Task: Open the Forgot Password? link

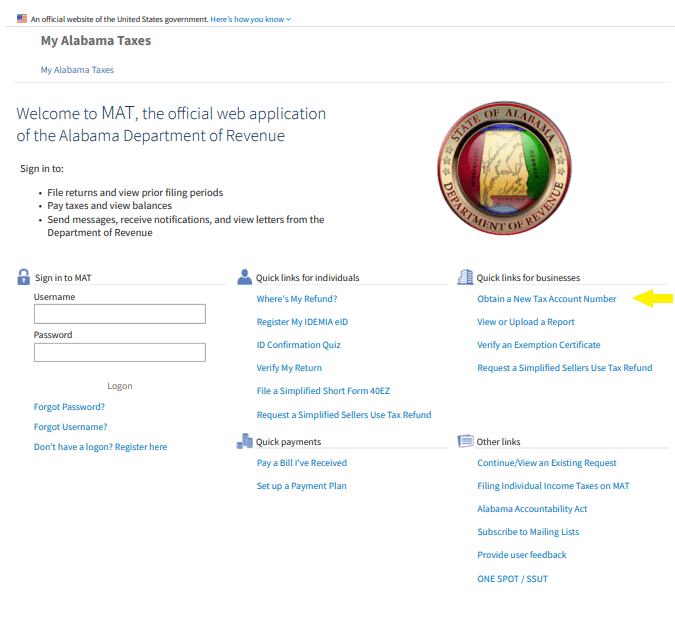Action: click(x=69, y=407)
